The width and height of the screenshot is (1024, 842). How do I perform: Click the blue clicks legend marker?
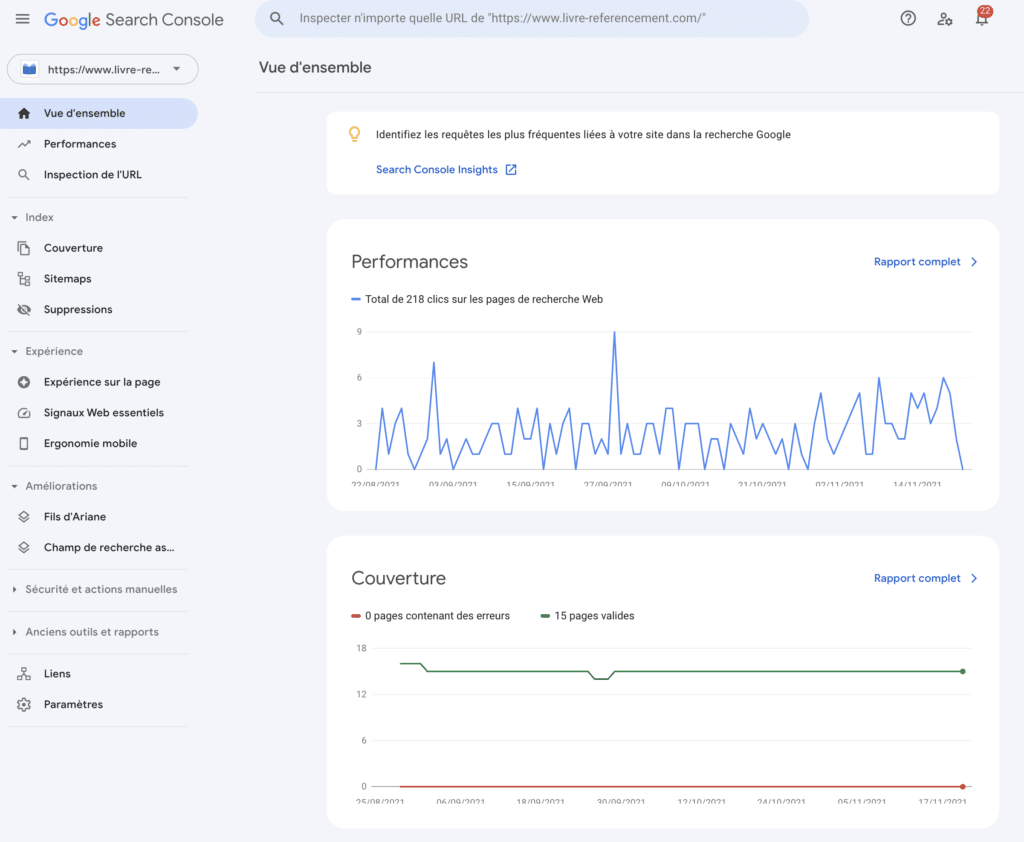click(356, 299)
